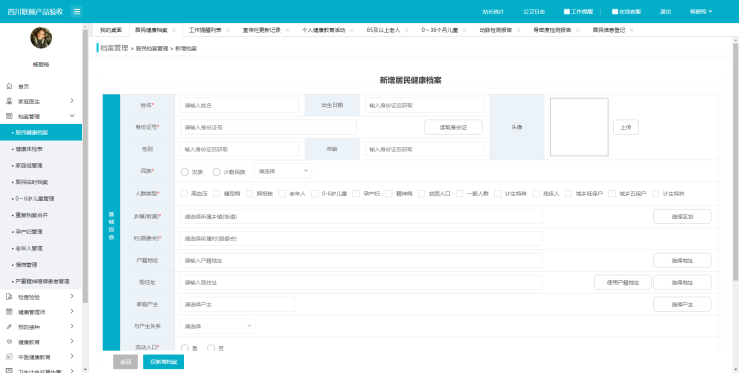Open the user account dropdown in header
740x374 pixels.
pos(701,11)
